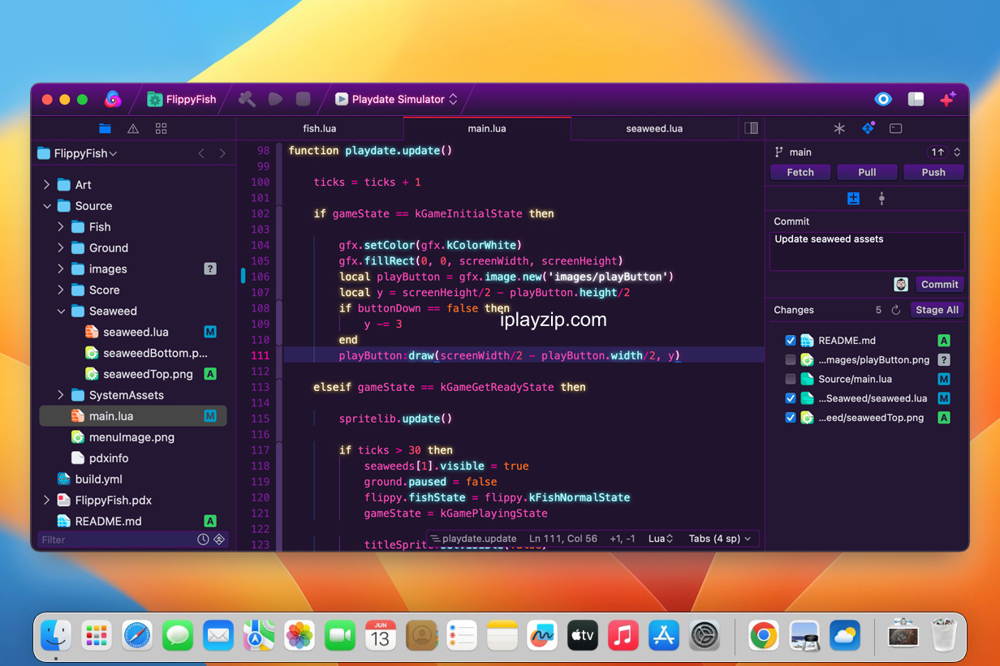The width and height of the screenshot is (1000, 666).
Task: Click the build hammer icon
Action: 247,99
